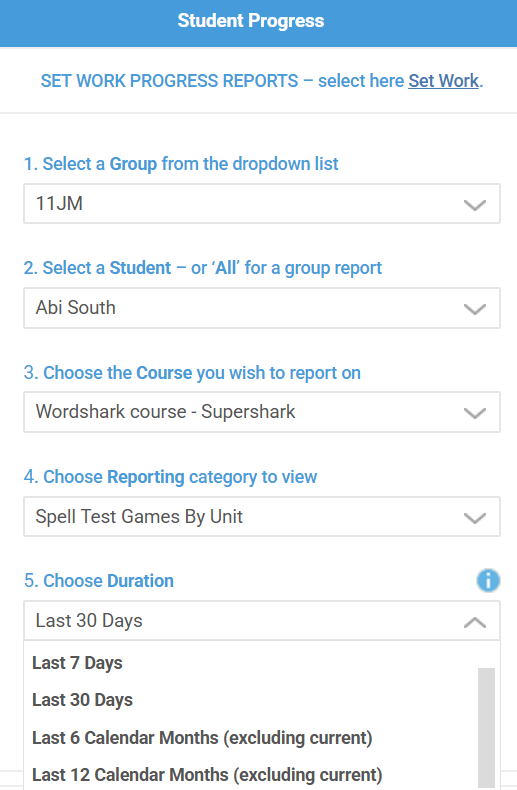Open the Group dropdown showing 11JM
The width and height of the screenshot is (517, 790).
[x=262, y=204]
